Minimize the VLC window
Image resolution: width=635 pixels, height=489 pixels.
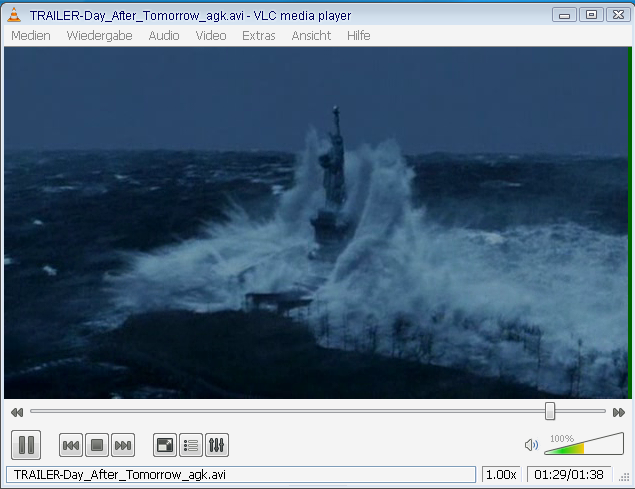click(x=564, y=15)
